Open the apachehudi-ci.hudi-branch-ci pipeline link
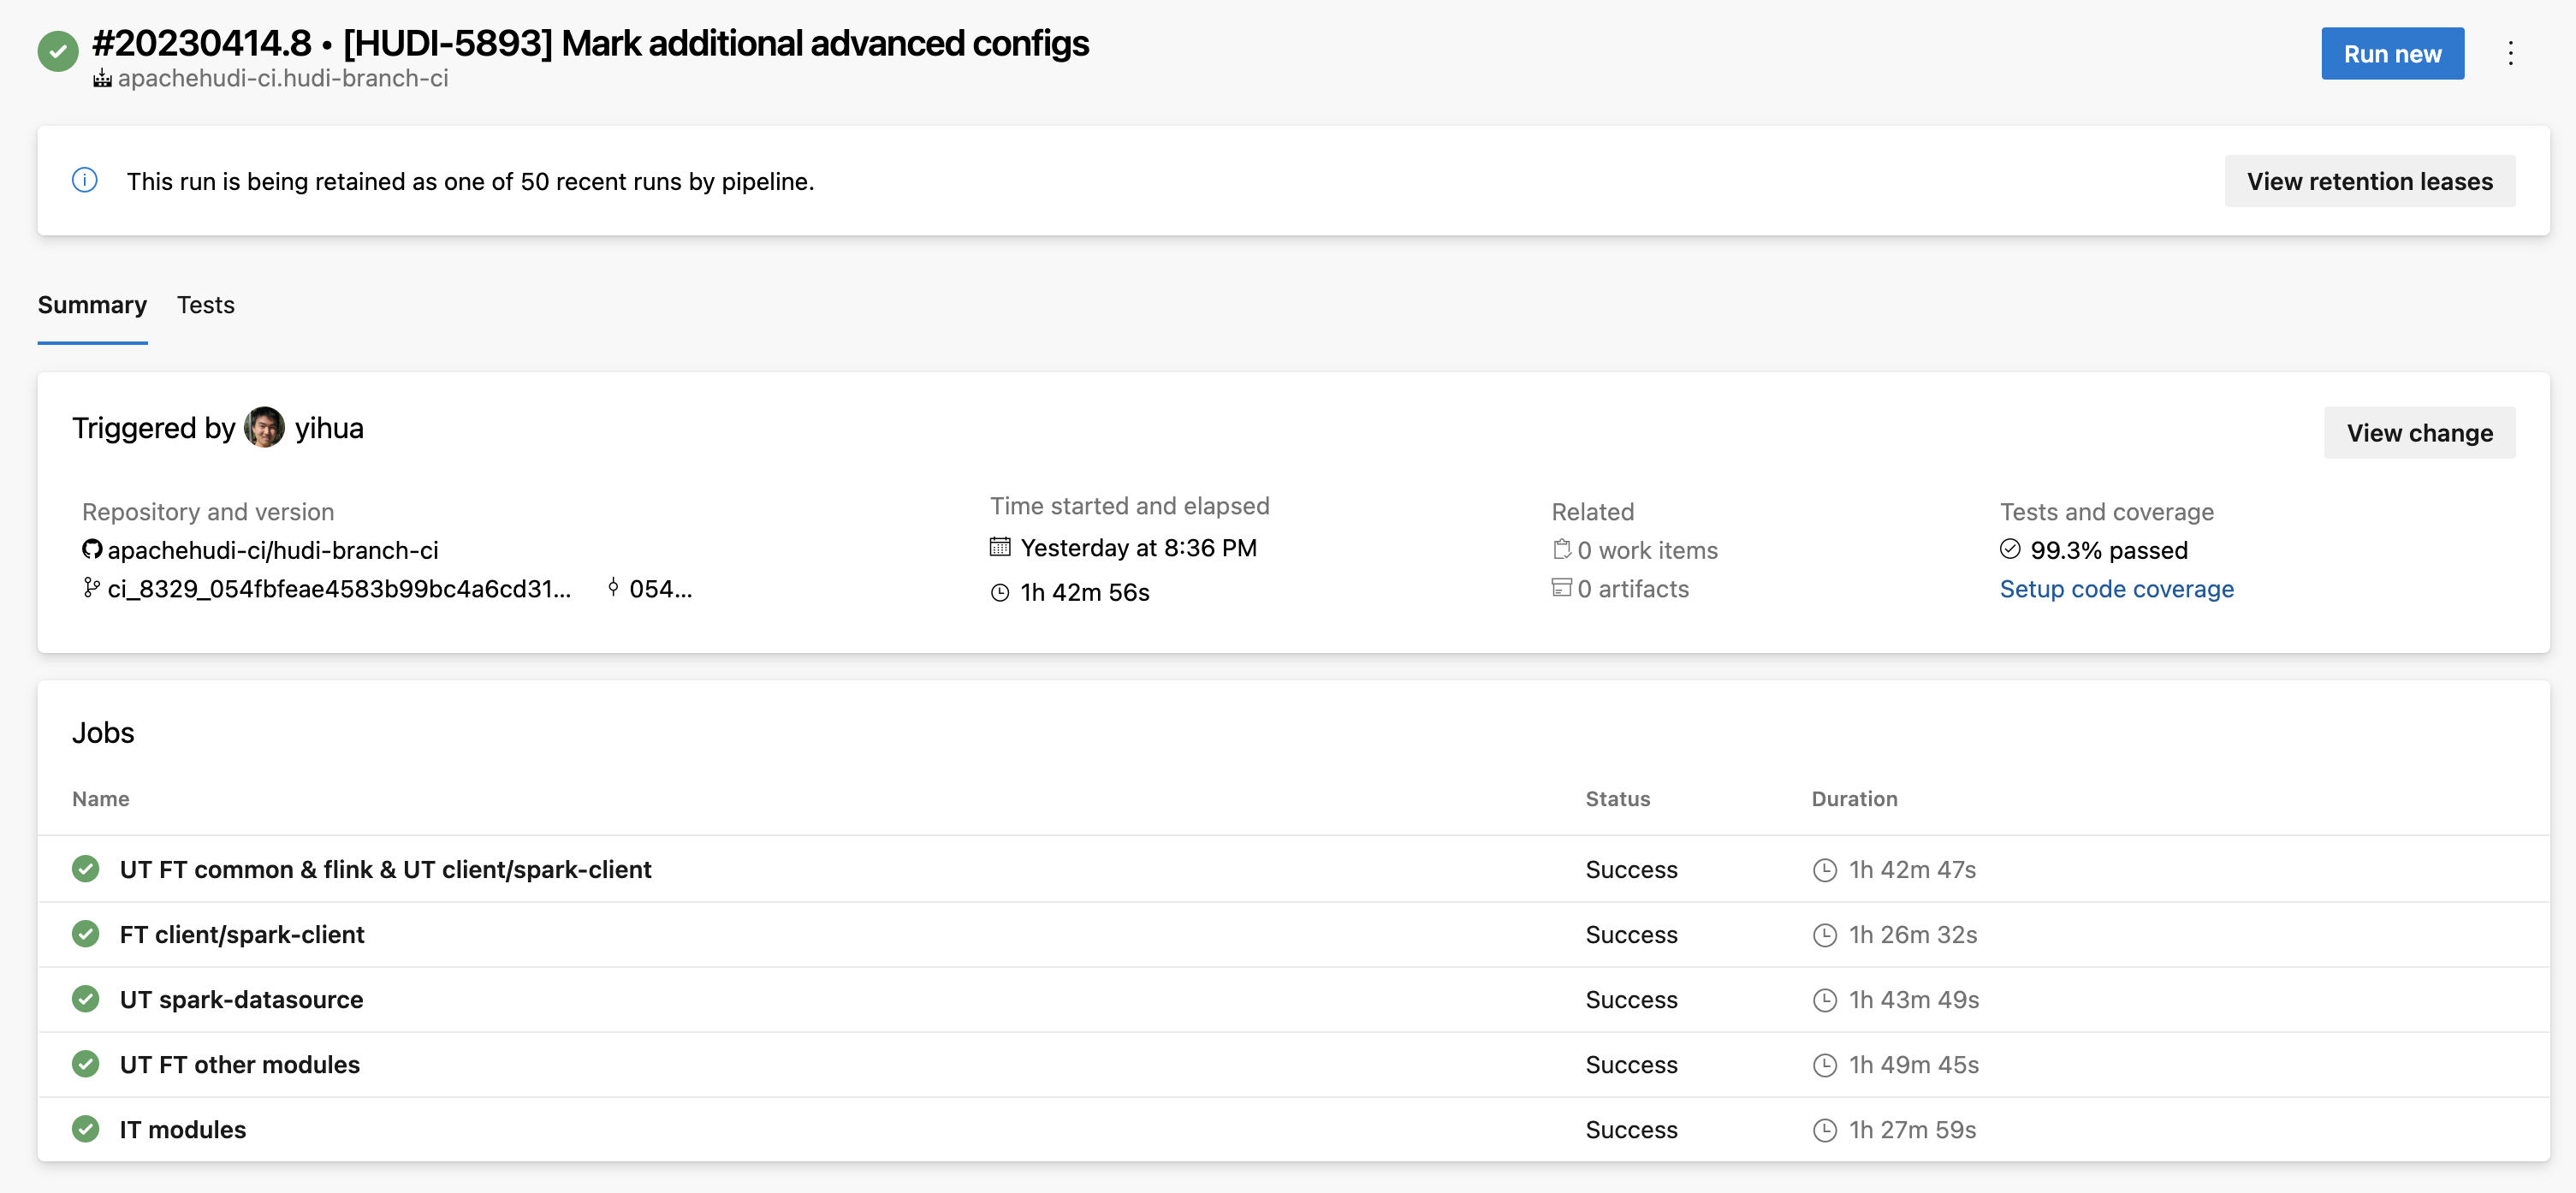Viewport: 2576px width, 1193px height. point(283,78)
